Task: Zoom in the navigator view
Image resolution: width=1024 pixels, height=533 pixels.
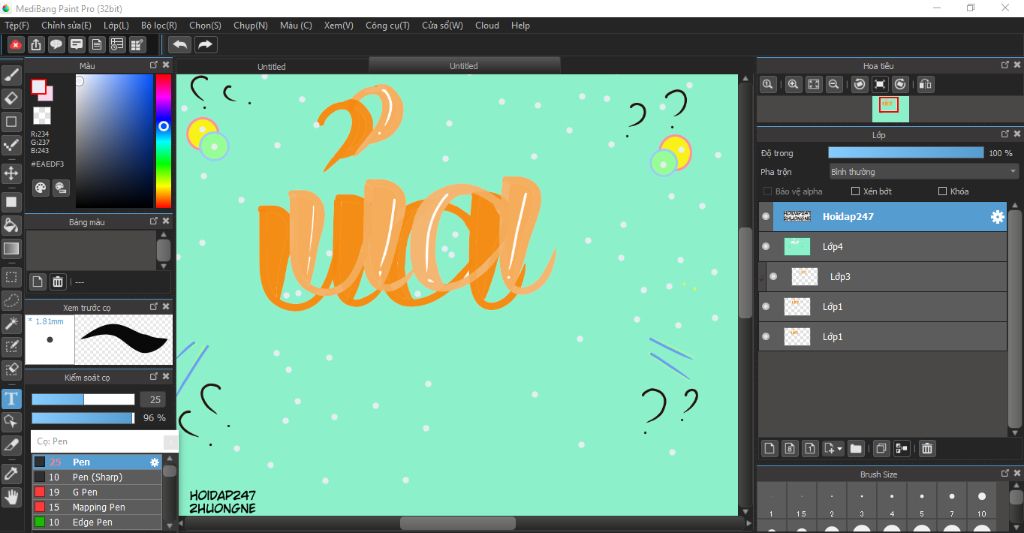Action: click(793, 84)
